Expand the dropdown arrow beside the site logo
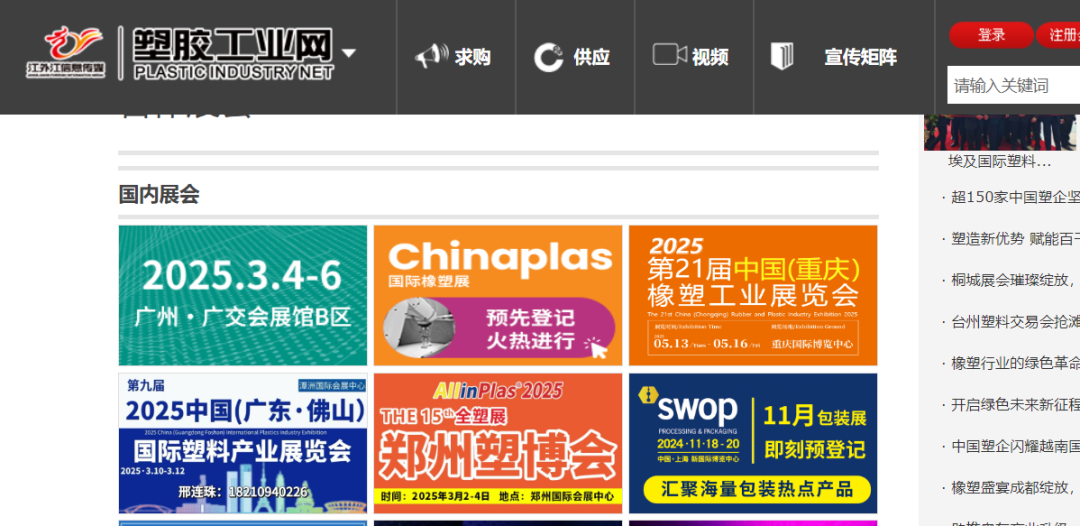The width and height of the screenshot is (1080, 526). click(349, 53)
